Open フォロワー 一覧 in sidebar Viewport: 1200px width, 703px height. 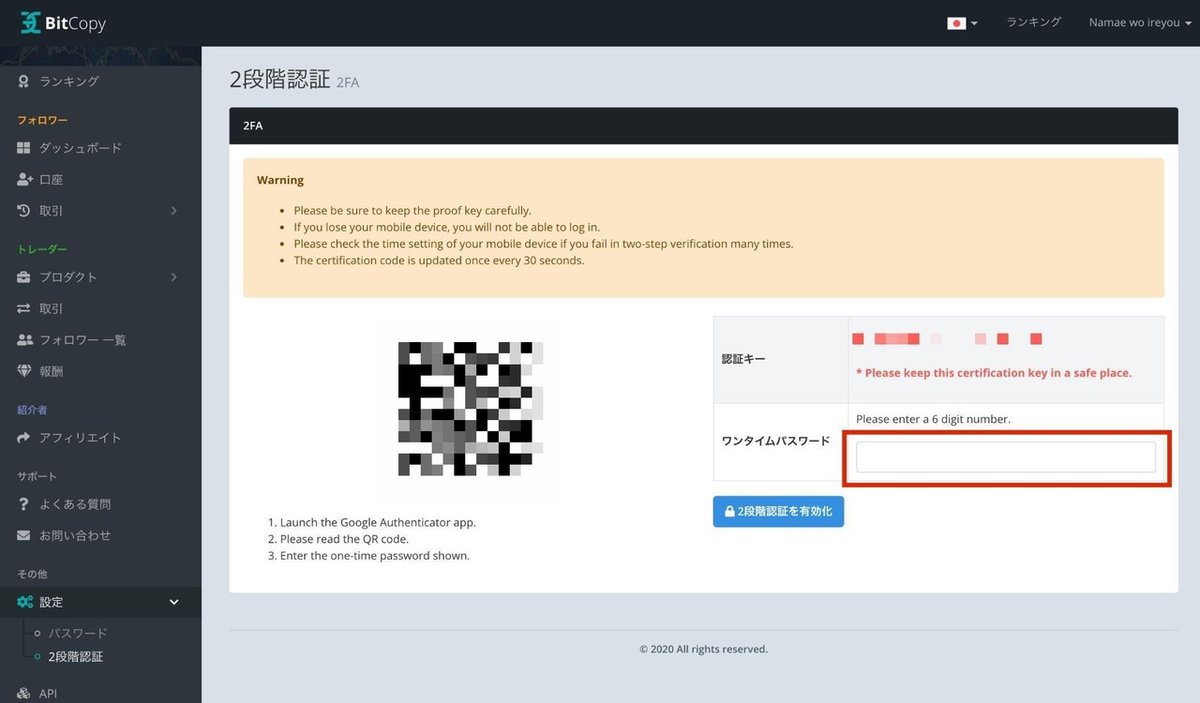[83, 340]
